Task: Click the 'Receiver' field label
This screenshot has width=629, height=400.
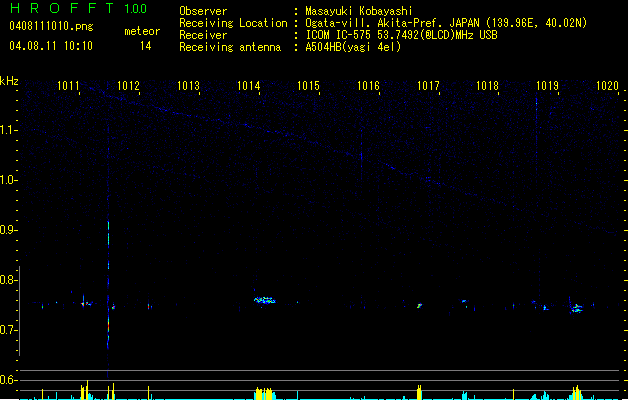Action: 203,35
